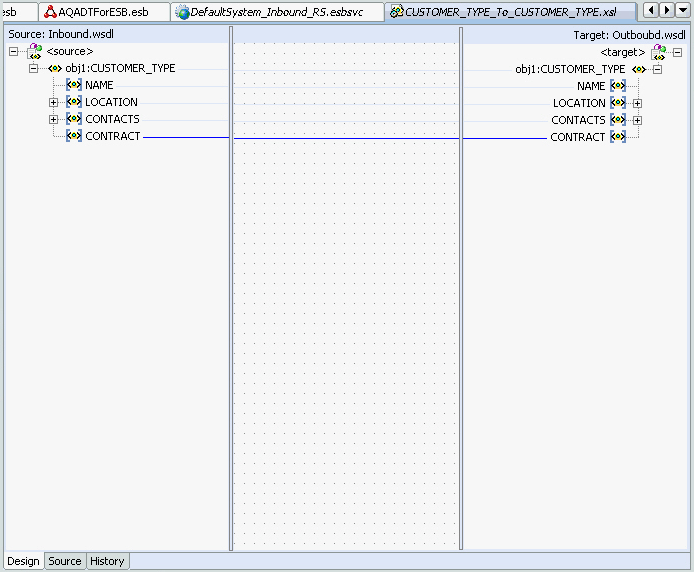694x572 pixels.
Task: Click the DefaultSystem_Inbound_RS.esbsvc tab globe icon
Action: coord(182,12)
